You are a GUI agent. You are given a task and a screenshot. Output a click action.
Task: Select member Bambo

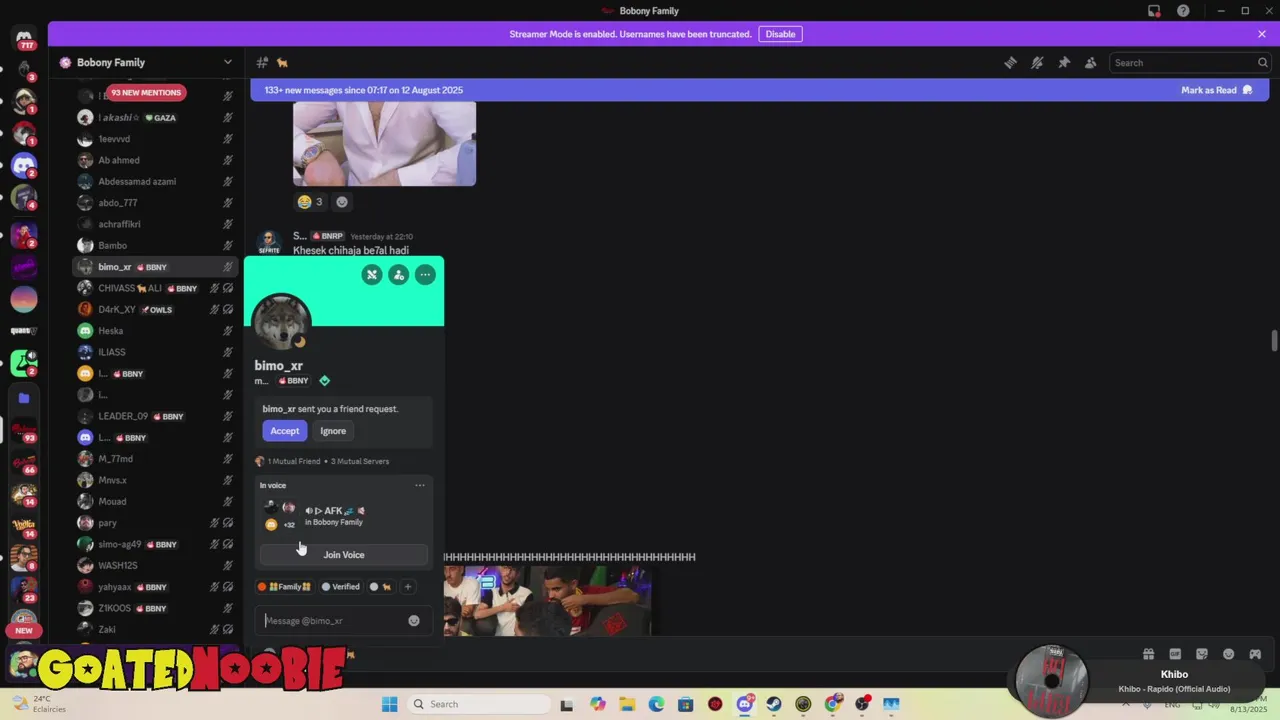pyautogui.click(x=155, y=245)
